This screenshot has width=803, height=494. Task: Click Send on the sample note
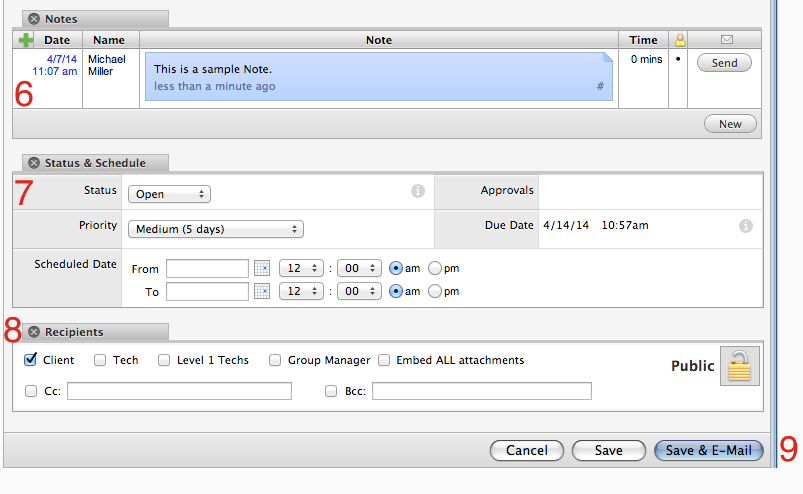click(x=724, y=63)
